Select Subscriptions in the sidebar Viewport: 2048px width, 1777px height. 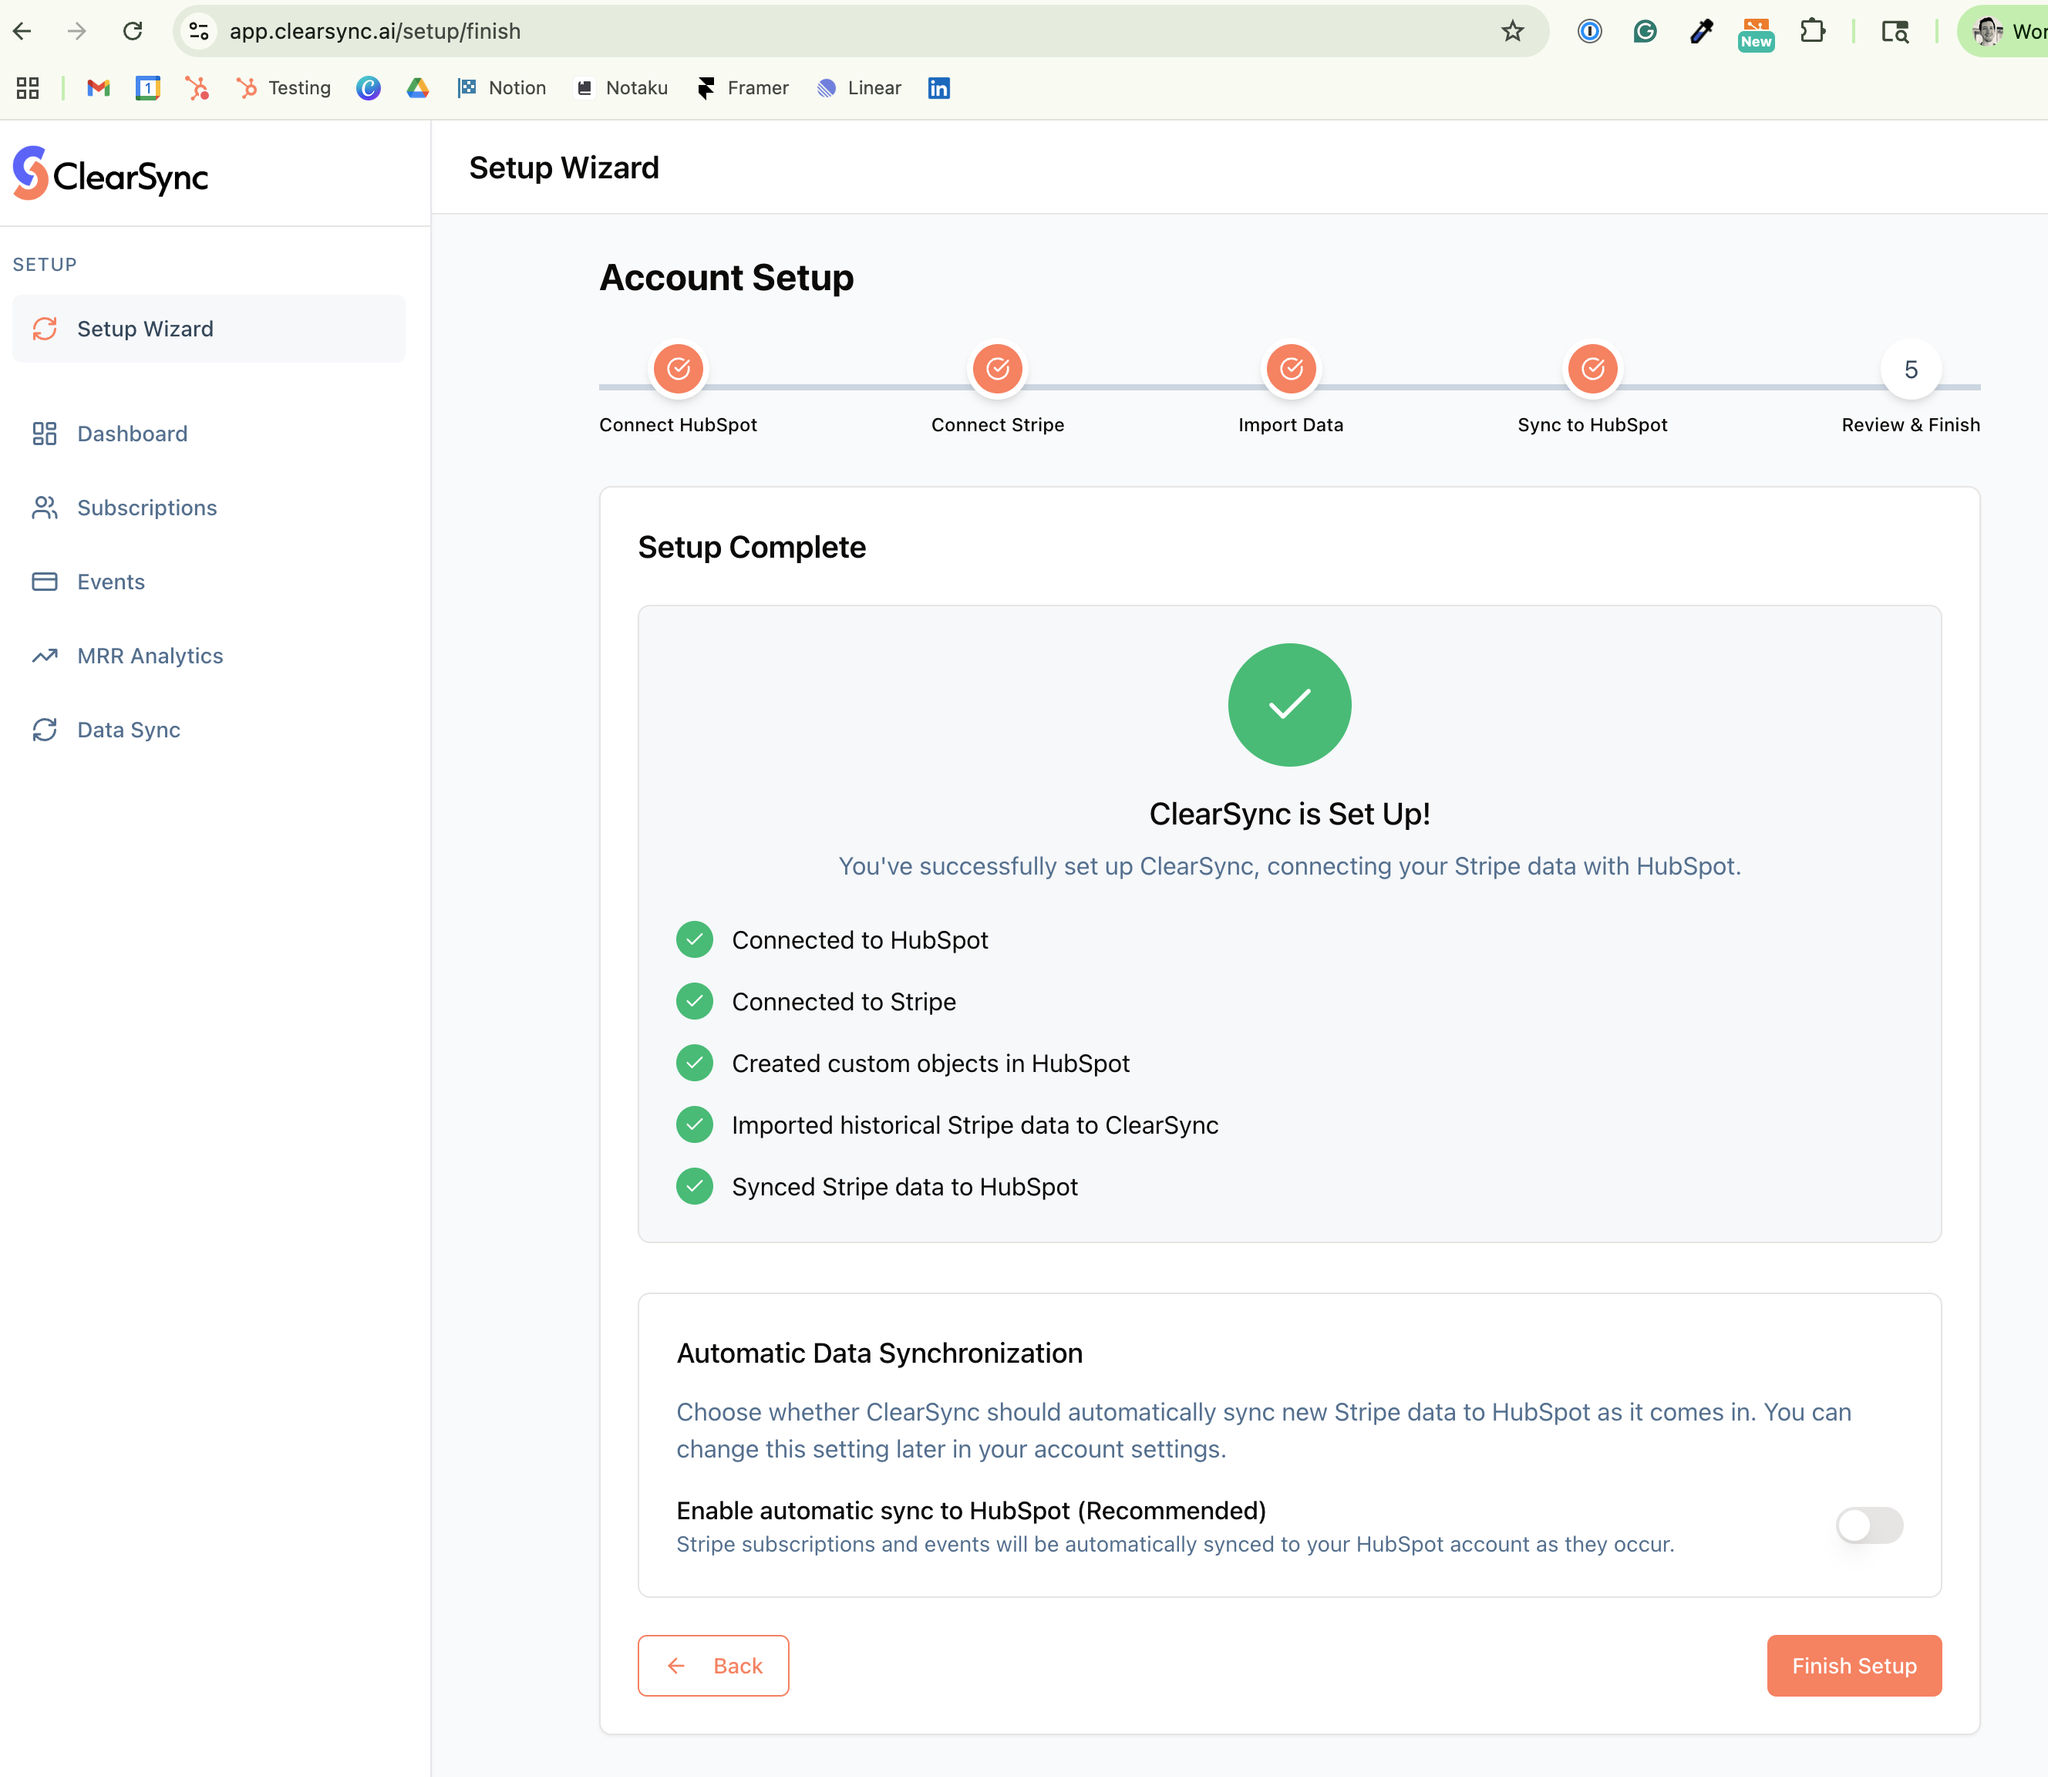click(x=147, y=507)
